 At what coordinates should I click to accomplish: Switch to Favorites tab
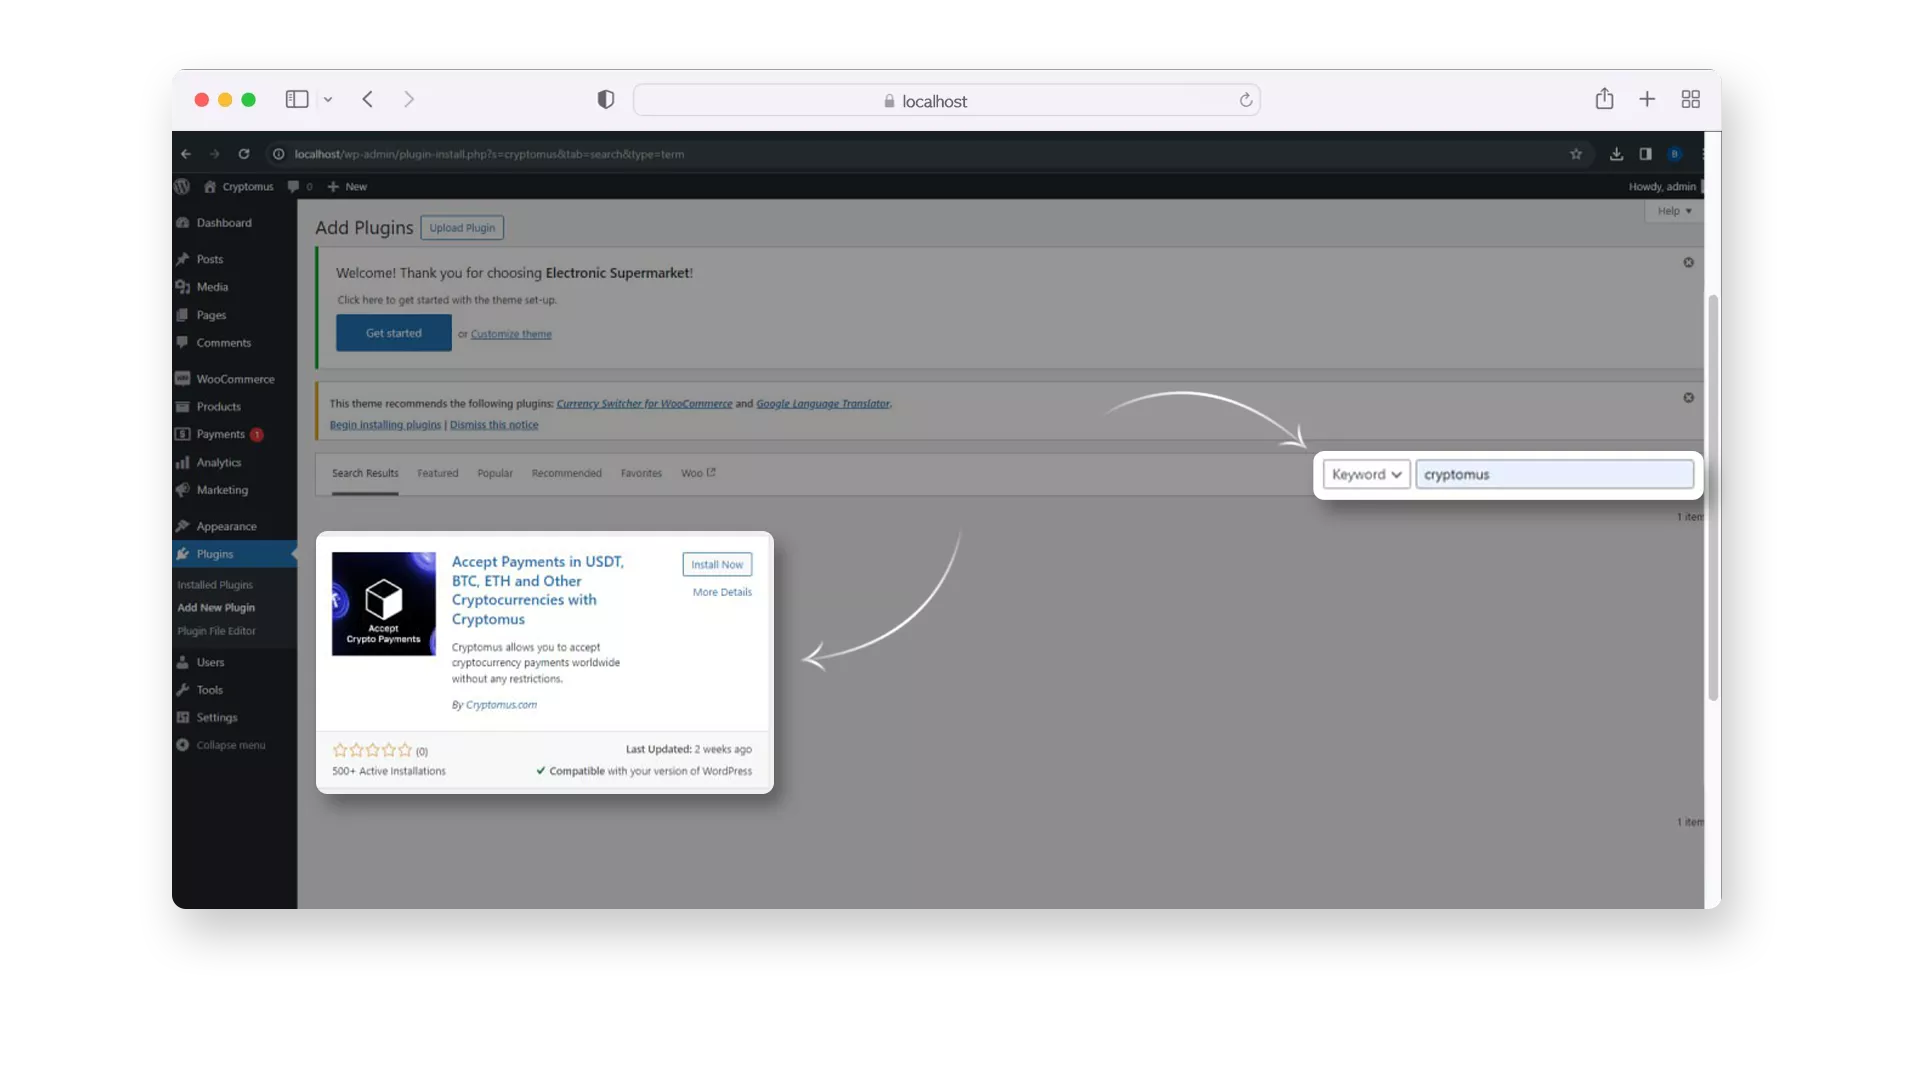pyautogui.click(x=641, y=474)
